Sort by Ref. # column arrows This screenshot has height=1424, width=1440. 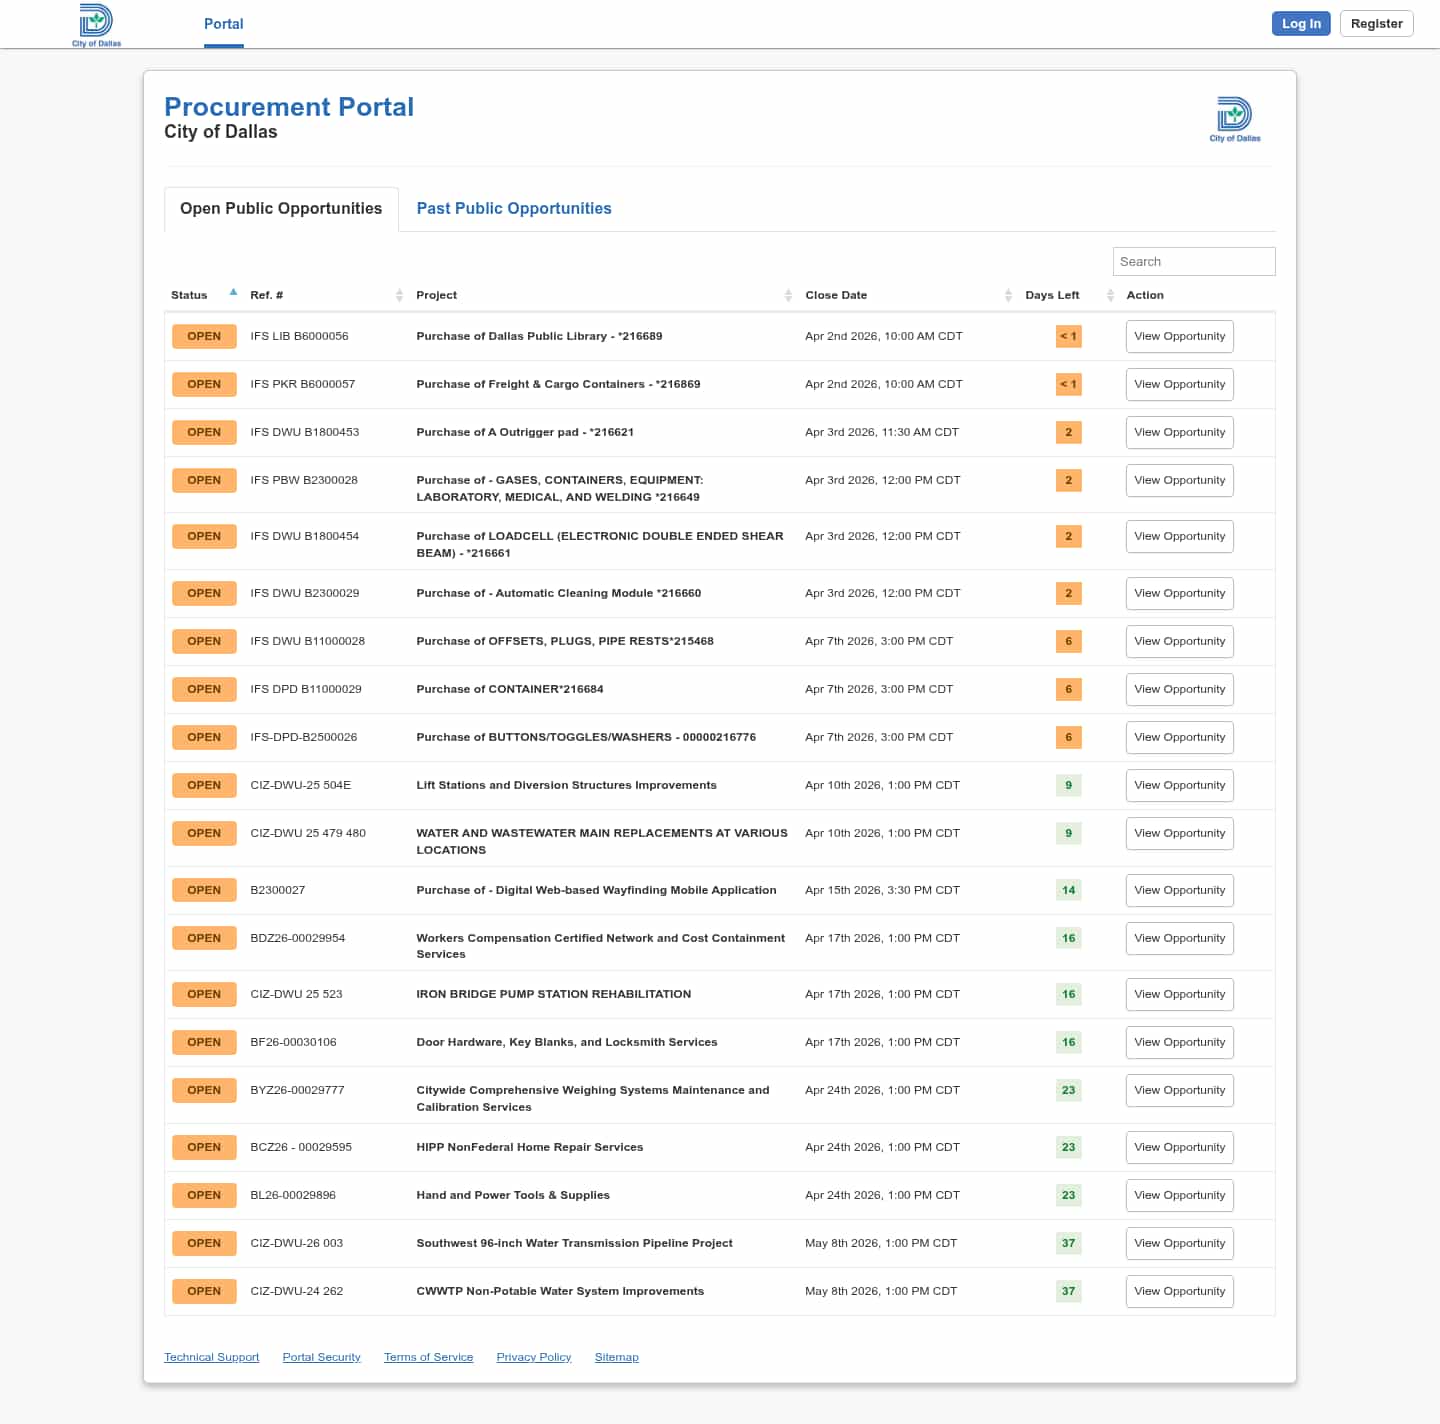(399, 295)
